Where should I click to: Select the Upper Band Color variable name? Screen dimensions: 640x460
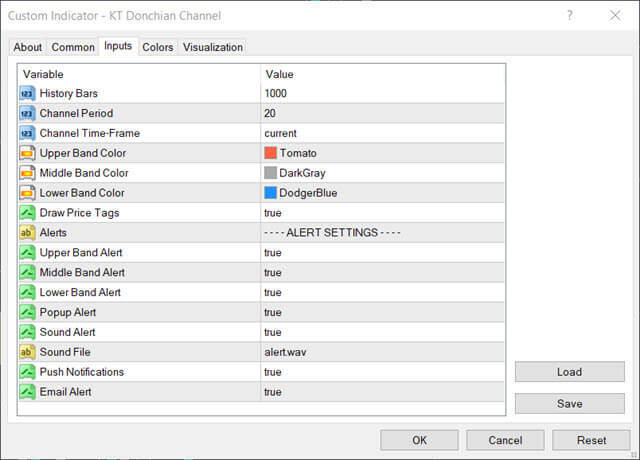pyautogui.click(x=83, y=153)
